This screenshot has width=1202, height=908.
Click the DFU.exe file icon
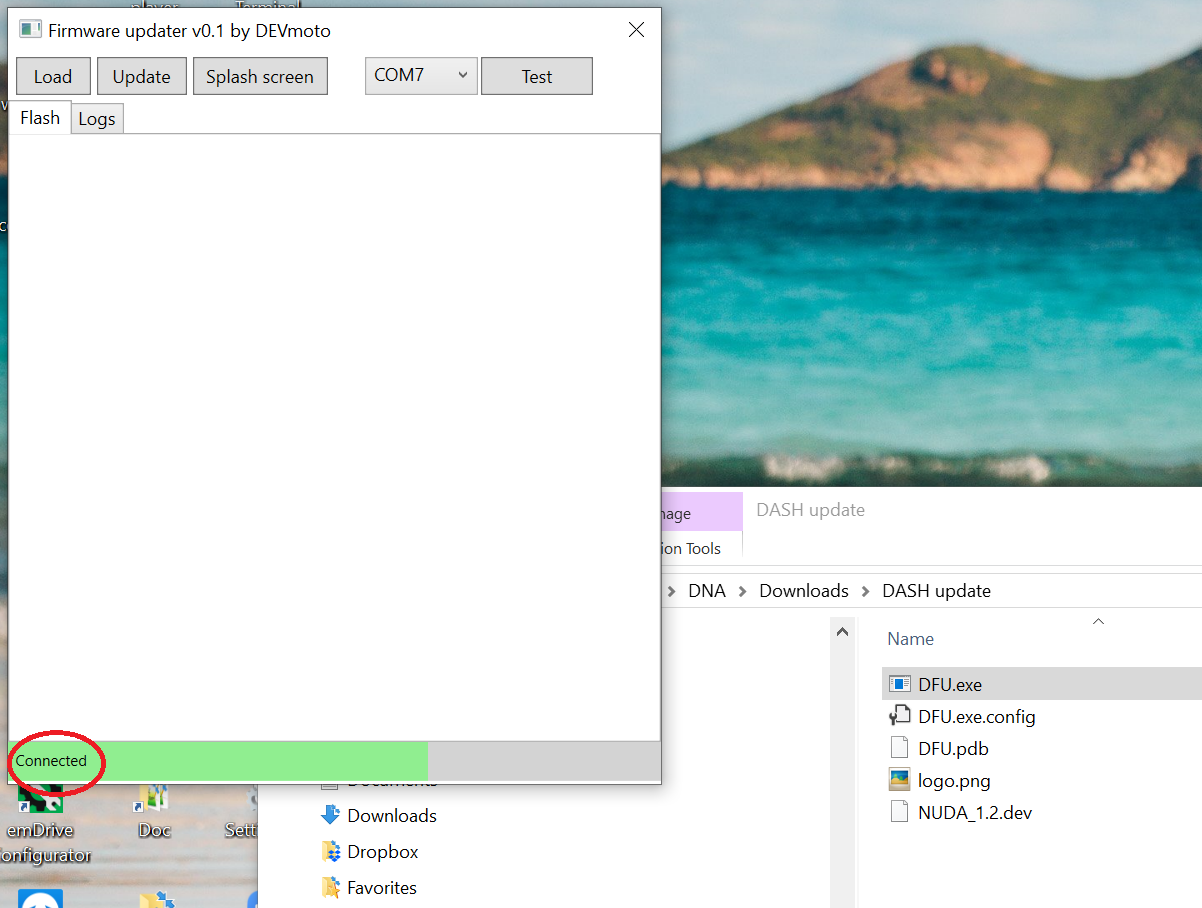click(x=900, y=685)
